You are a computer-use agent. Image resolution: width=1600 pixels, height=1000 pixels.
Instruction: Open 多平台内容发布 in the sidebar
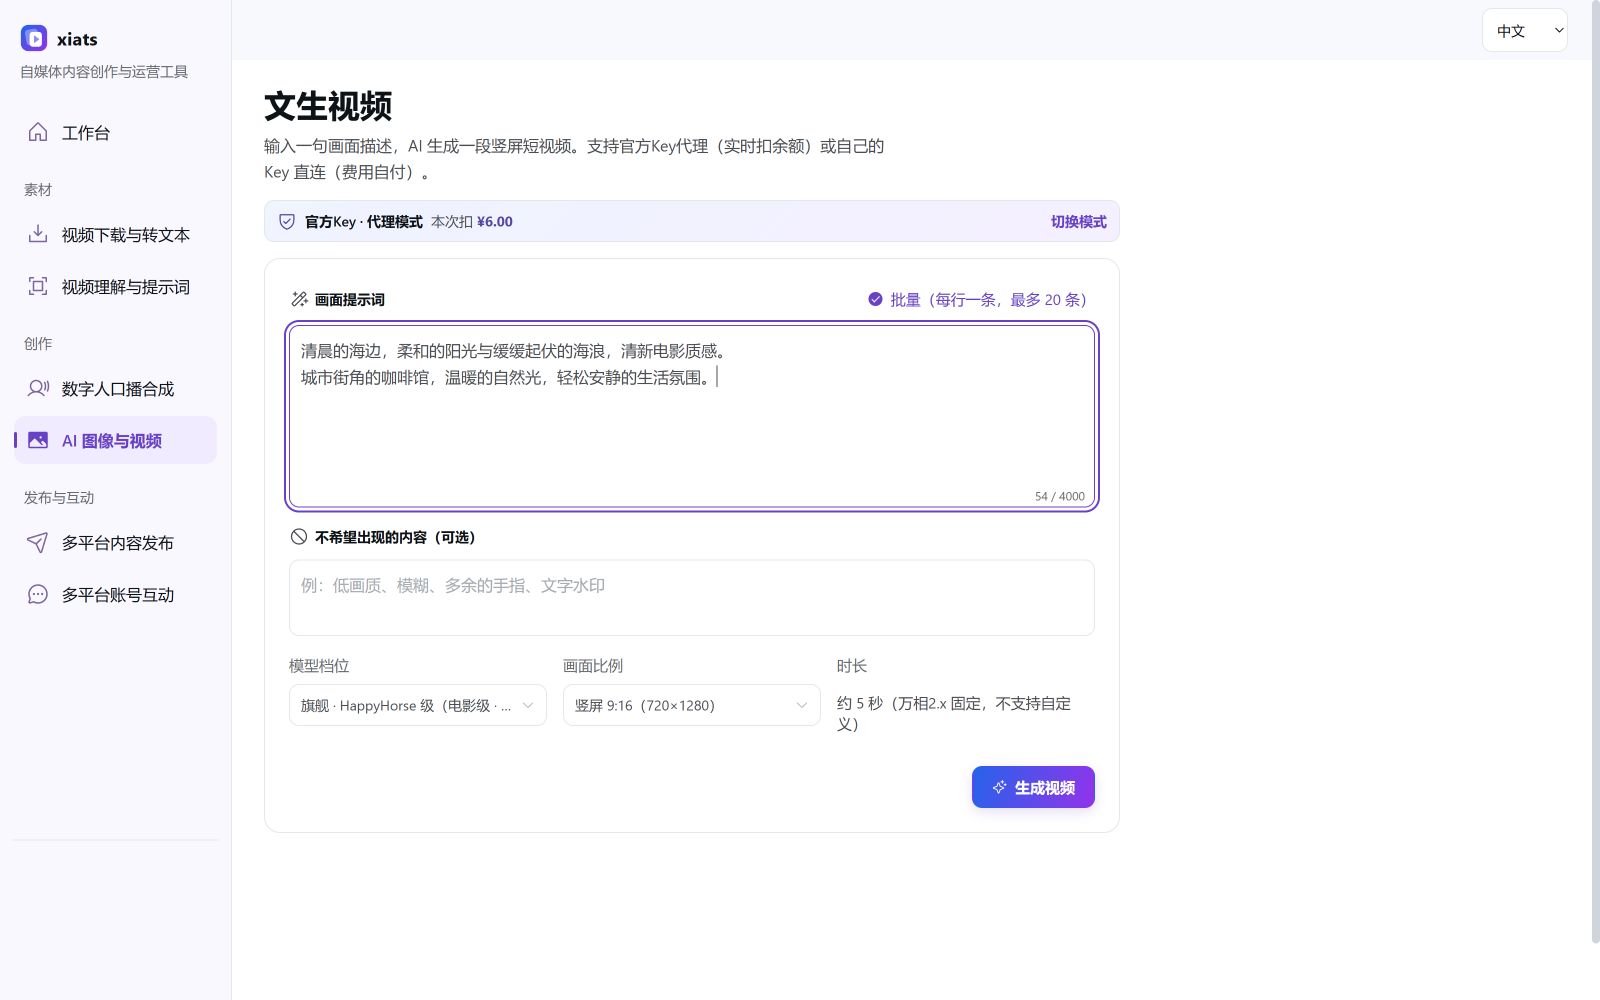[115, 542]
